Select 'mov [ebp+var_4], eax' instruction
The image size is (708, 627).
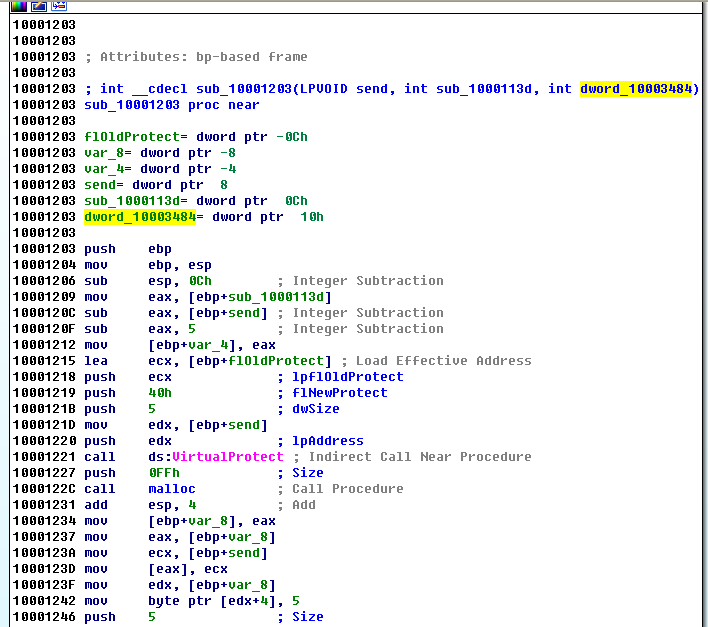click(x=180, y=345)
